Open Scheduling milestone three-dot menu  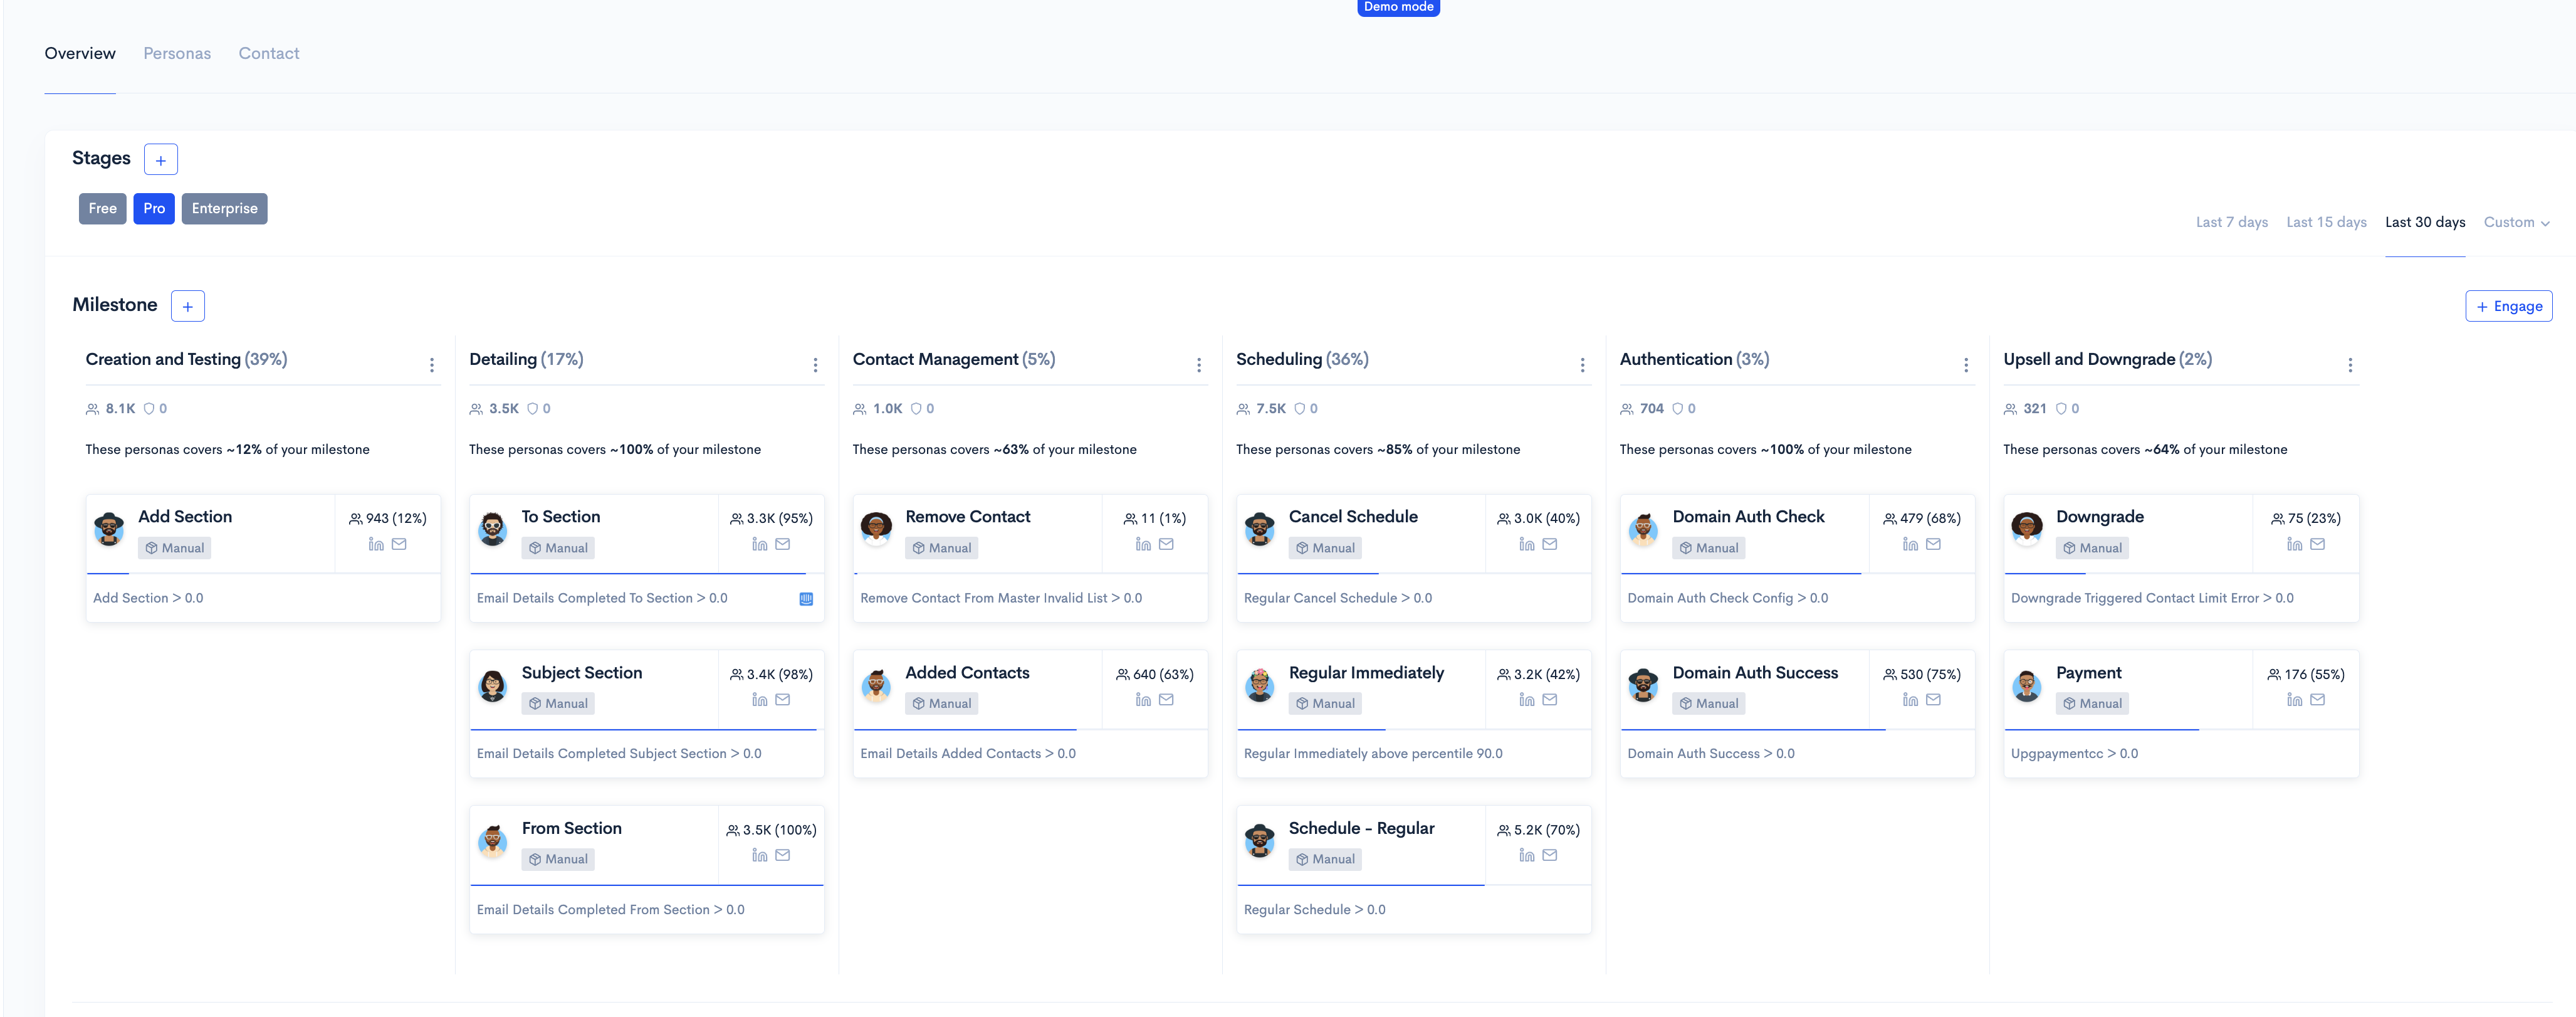[x=1582, y=365]
